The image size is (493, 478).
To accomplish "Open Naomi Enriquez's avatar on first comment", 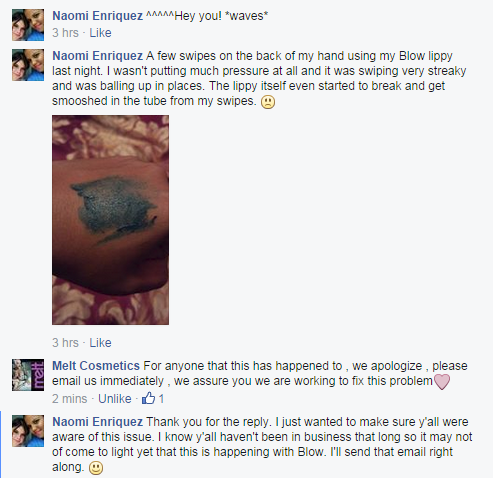I will 28,25.
